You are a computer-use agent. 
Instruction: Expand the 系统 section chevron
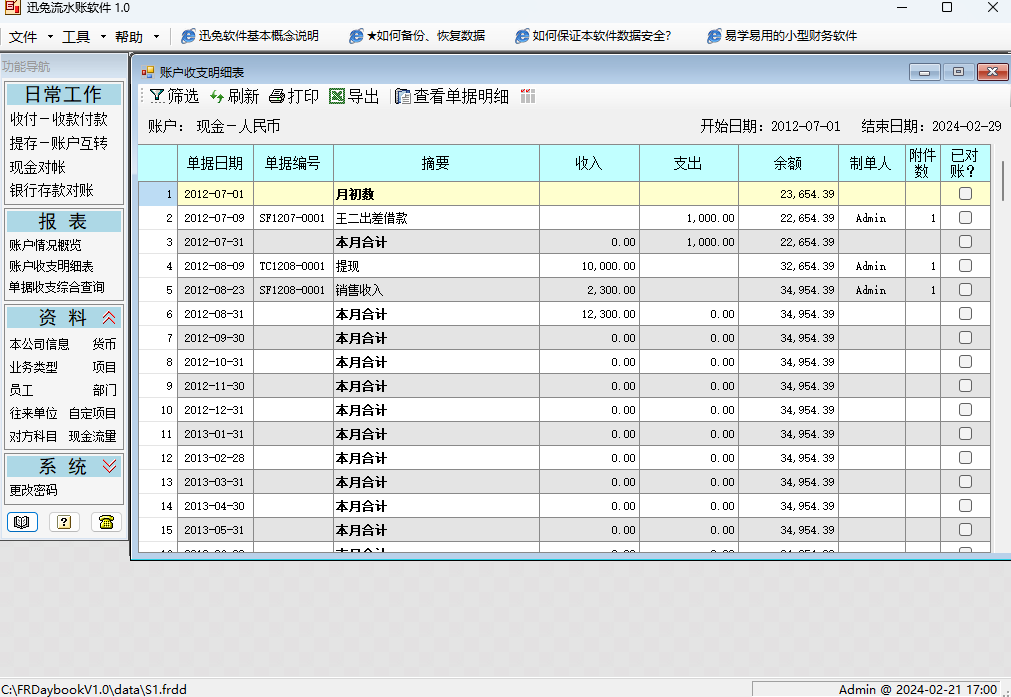[110, 466]
